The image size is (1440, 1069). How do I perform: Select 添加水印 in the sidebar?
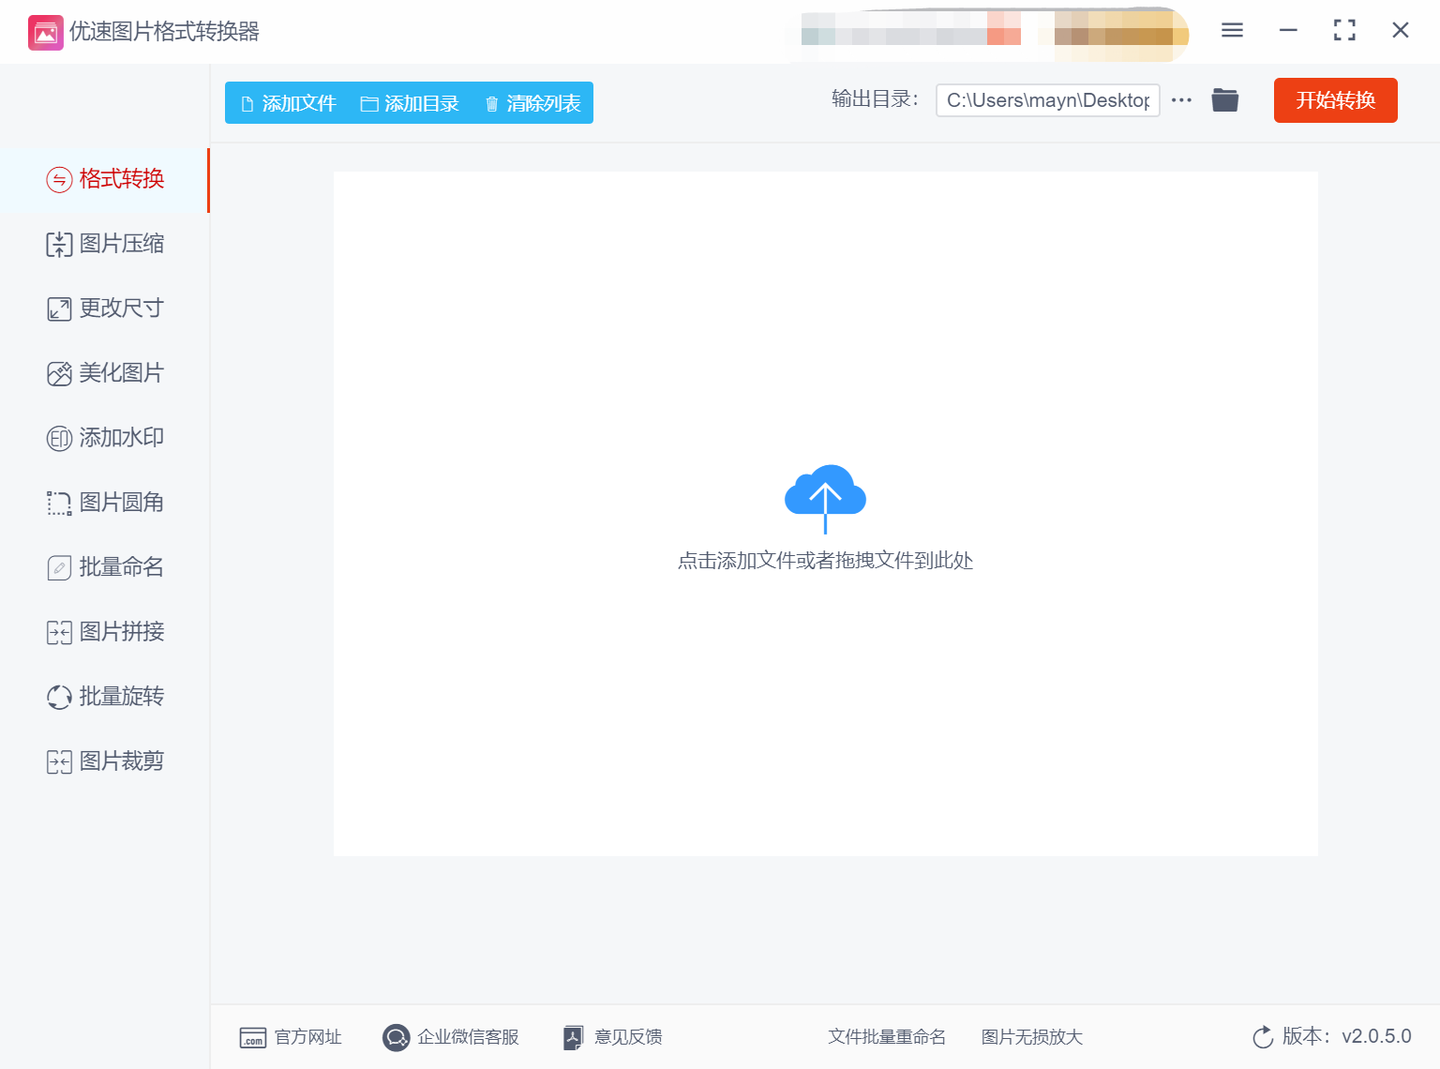click(x=104, y=438)
